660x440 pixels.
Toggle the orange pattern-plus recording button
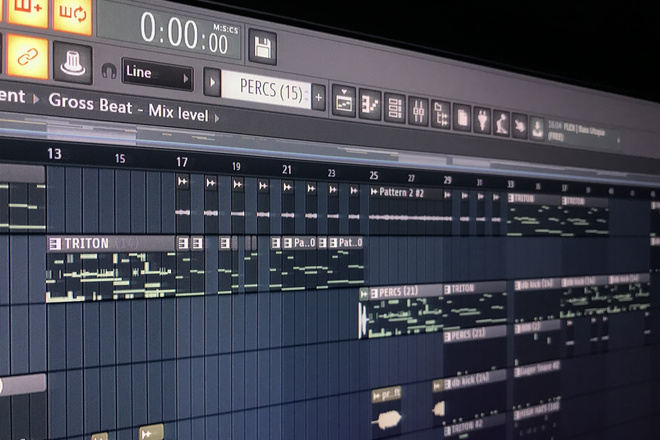pyautogui.click(x=27, y=11)
